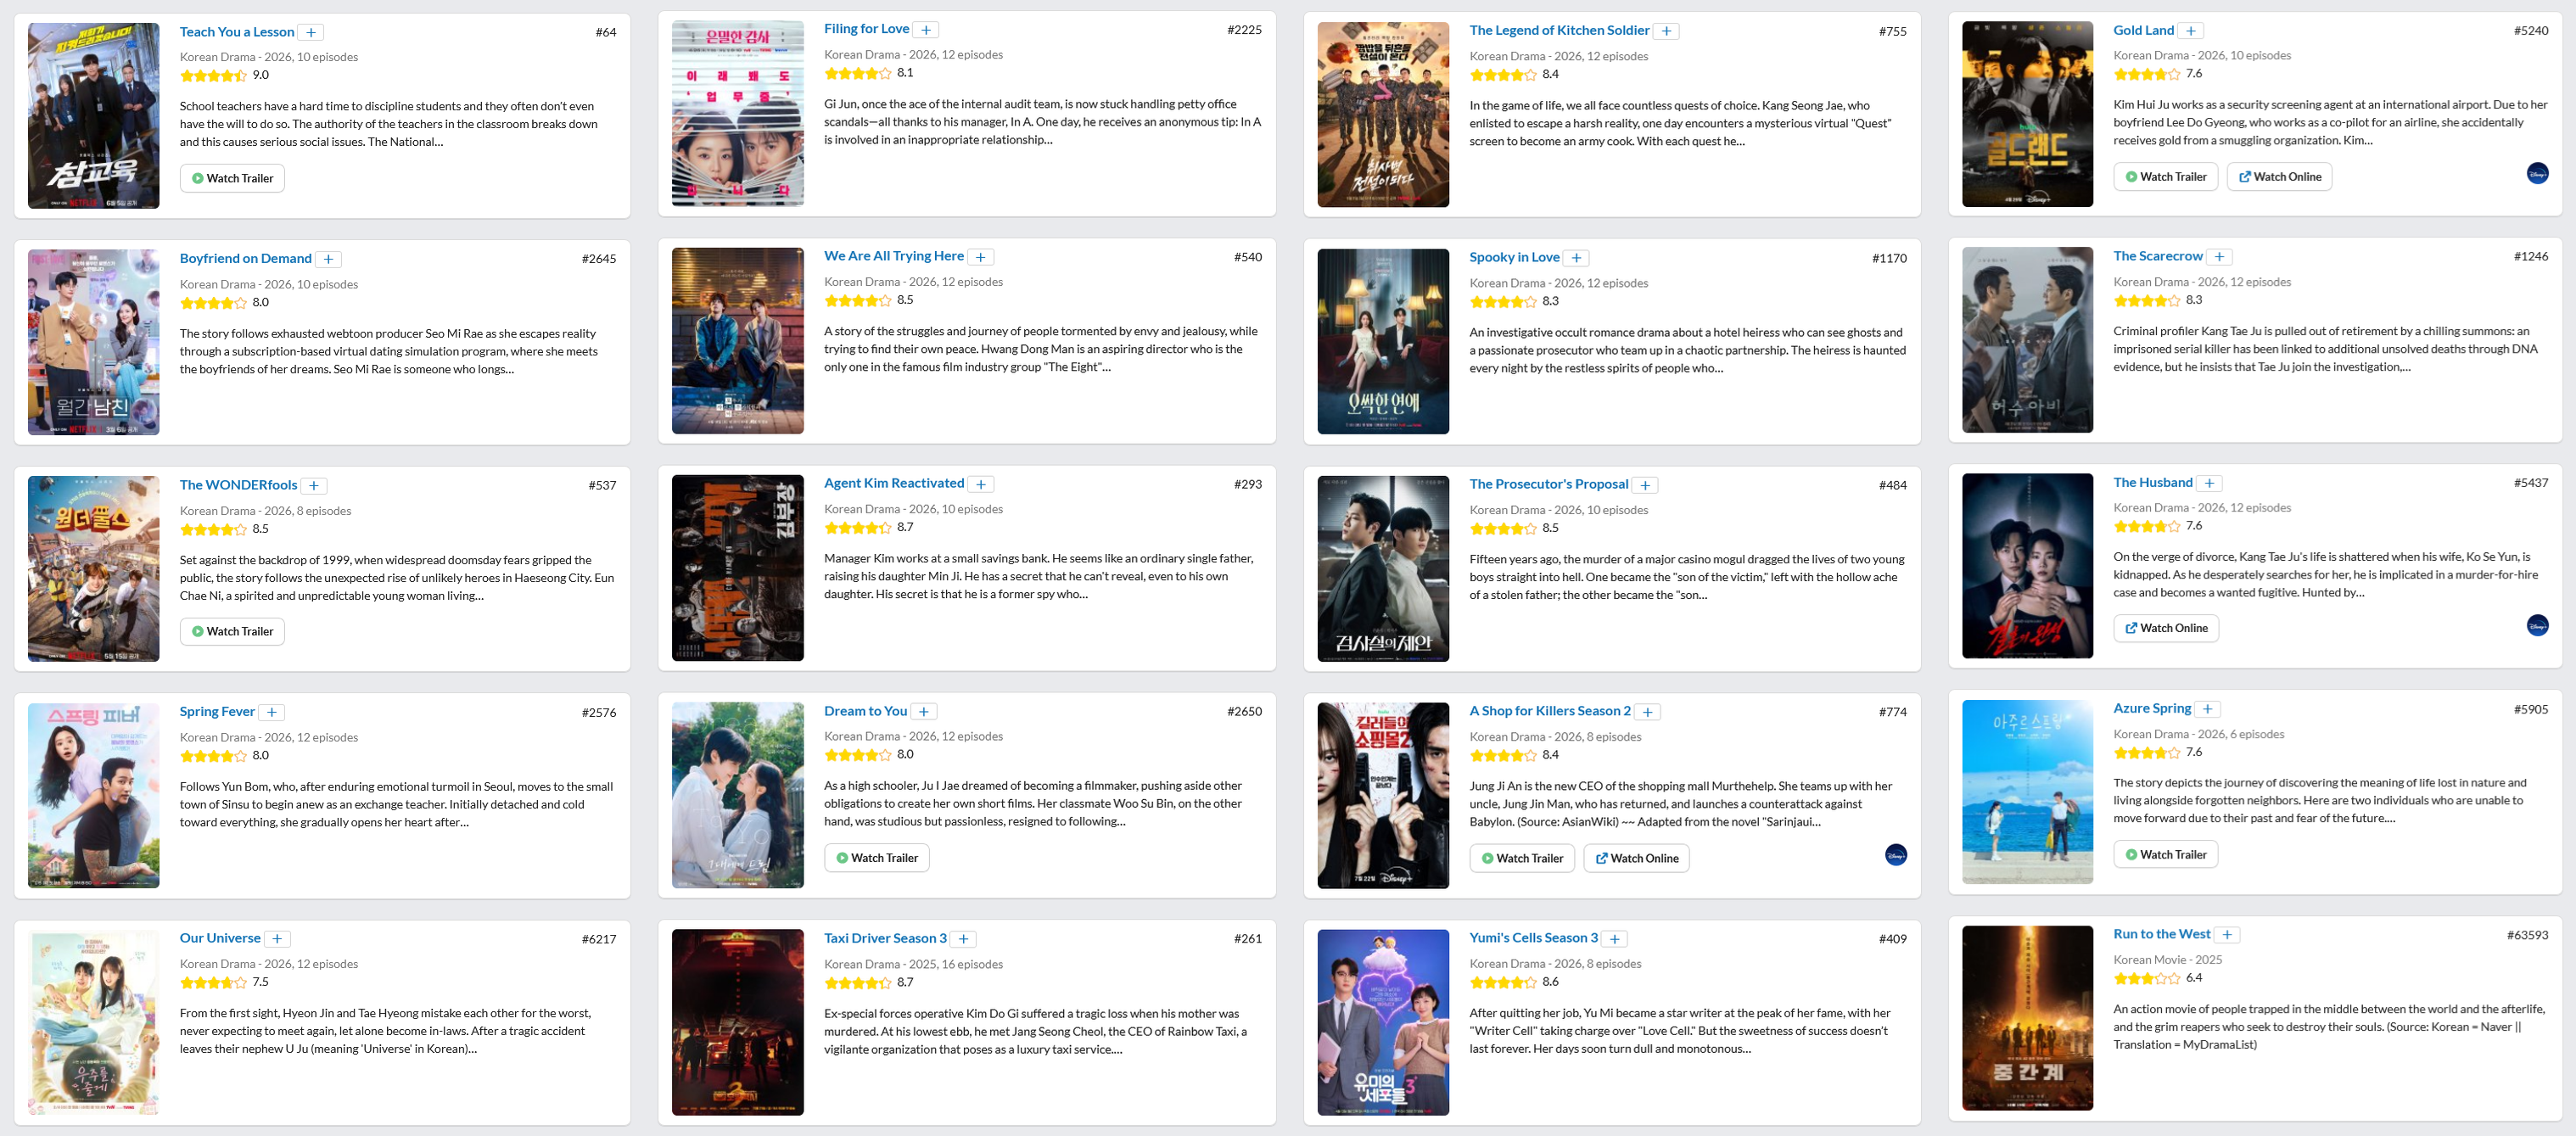Click the Run to the West title
Image resolution: width=2576 pixels, height=1136 pixels.
point(2162,935)
